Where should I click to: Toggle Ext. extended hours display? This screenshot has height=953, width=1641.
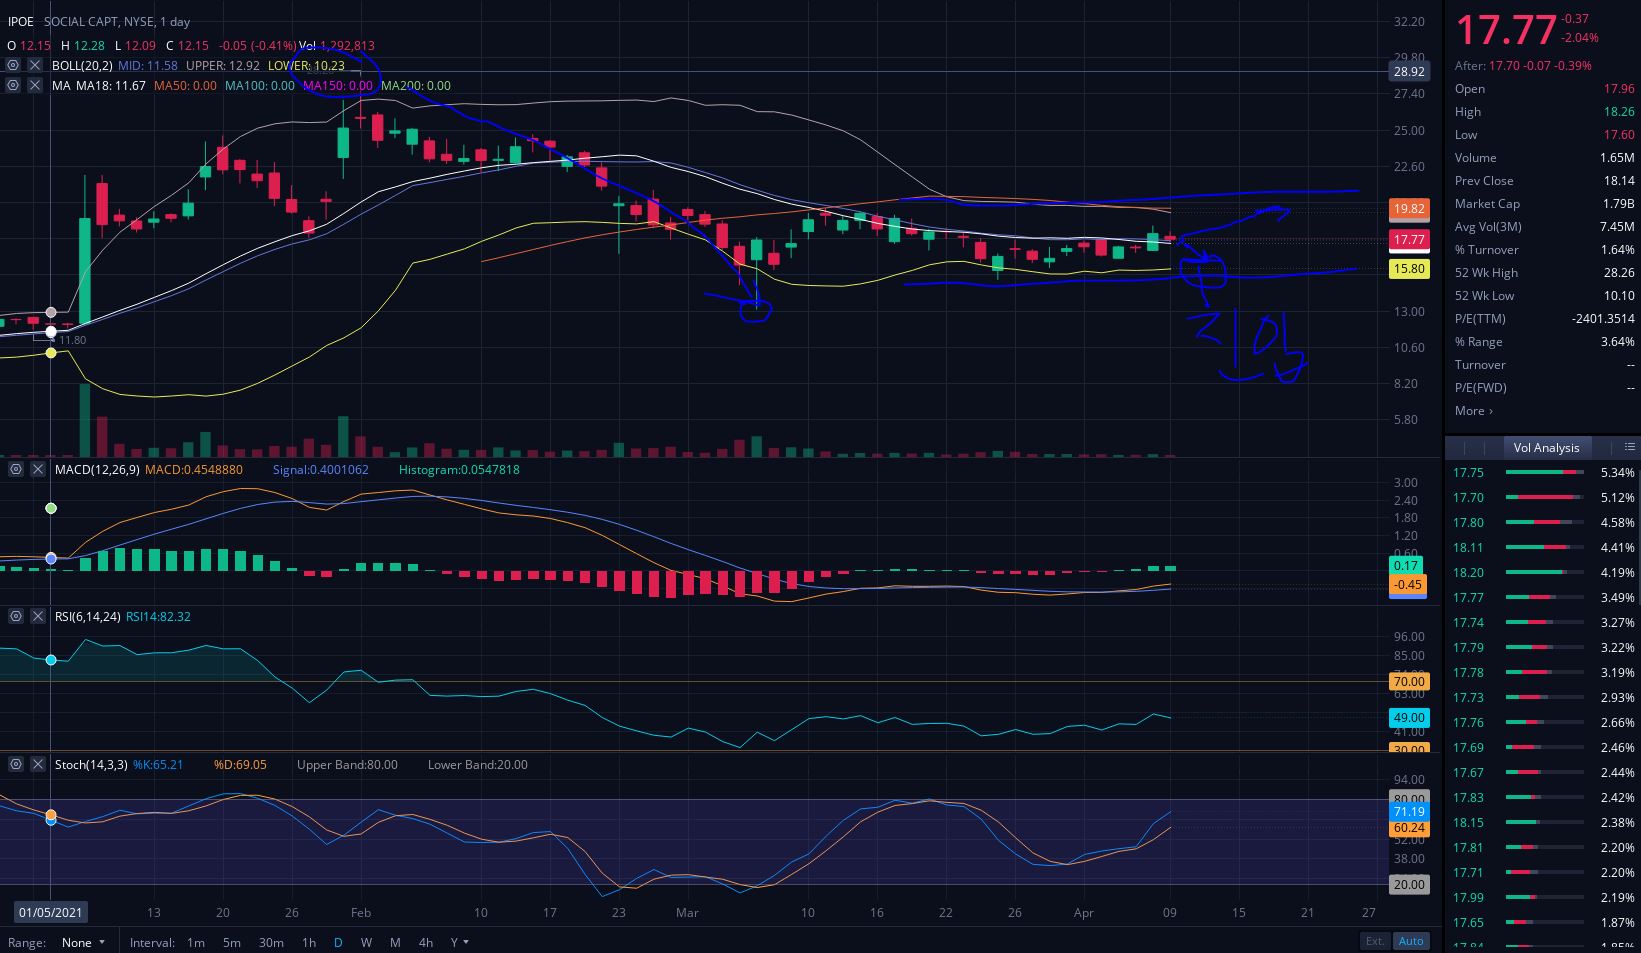click(1375, 941)
